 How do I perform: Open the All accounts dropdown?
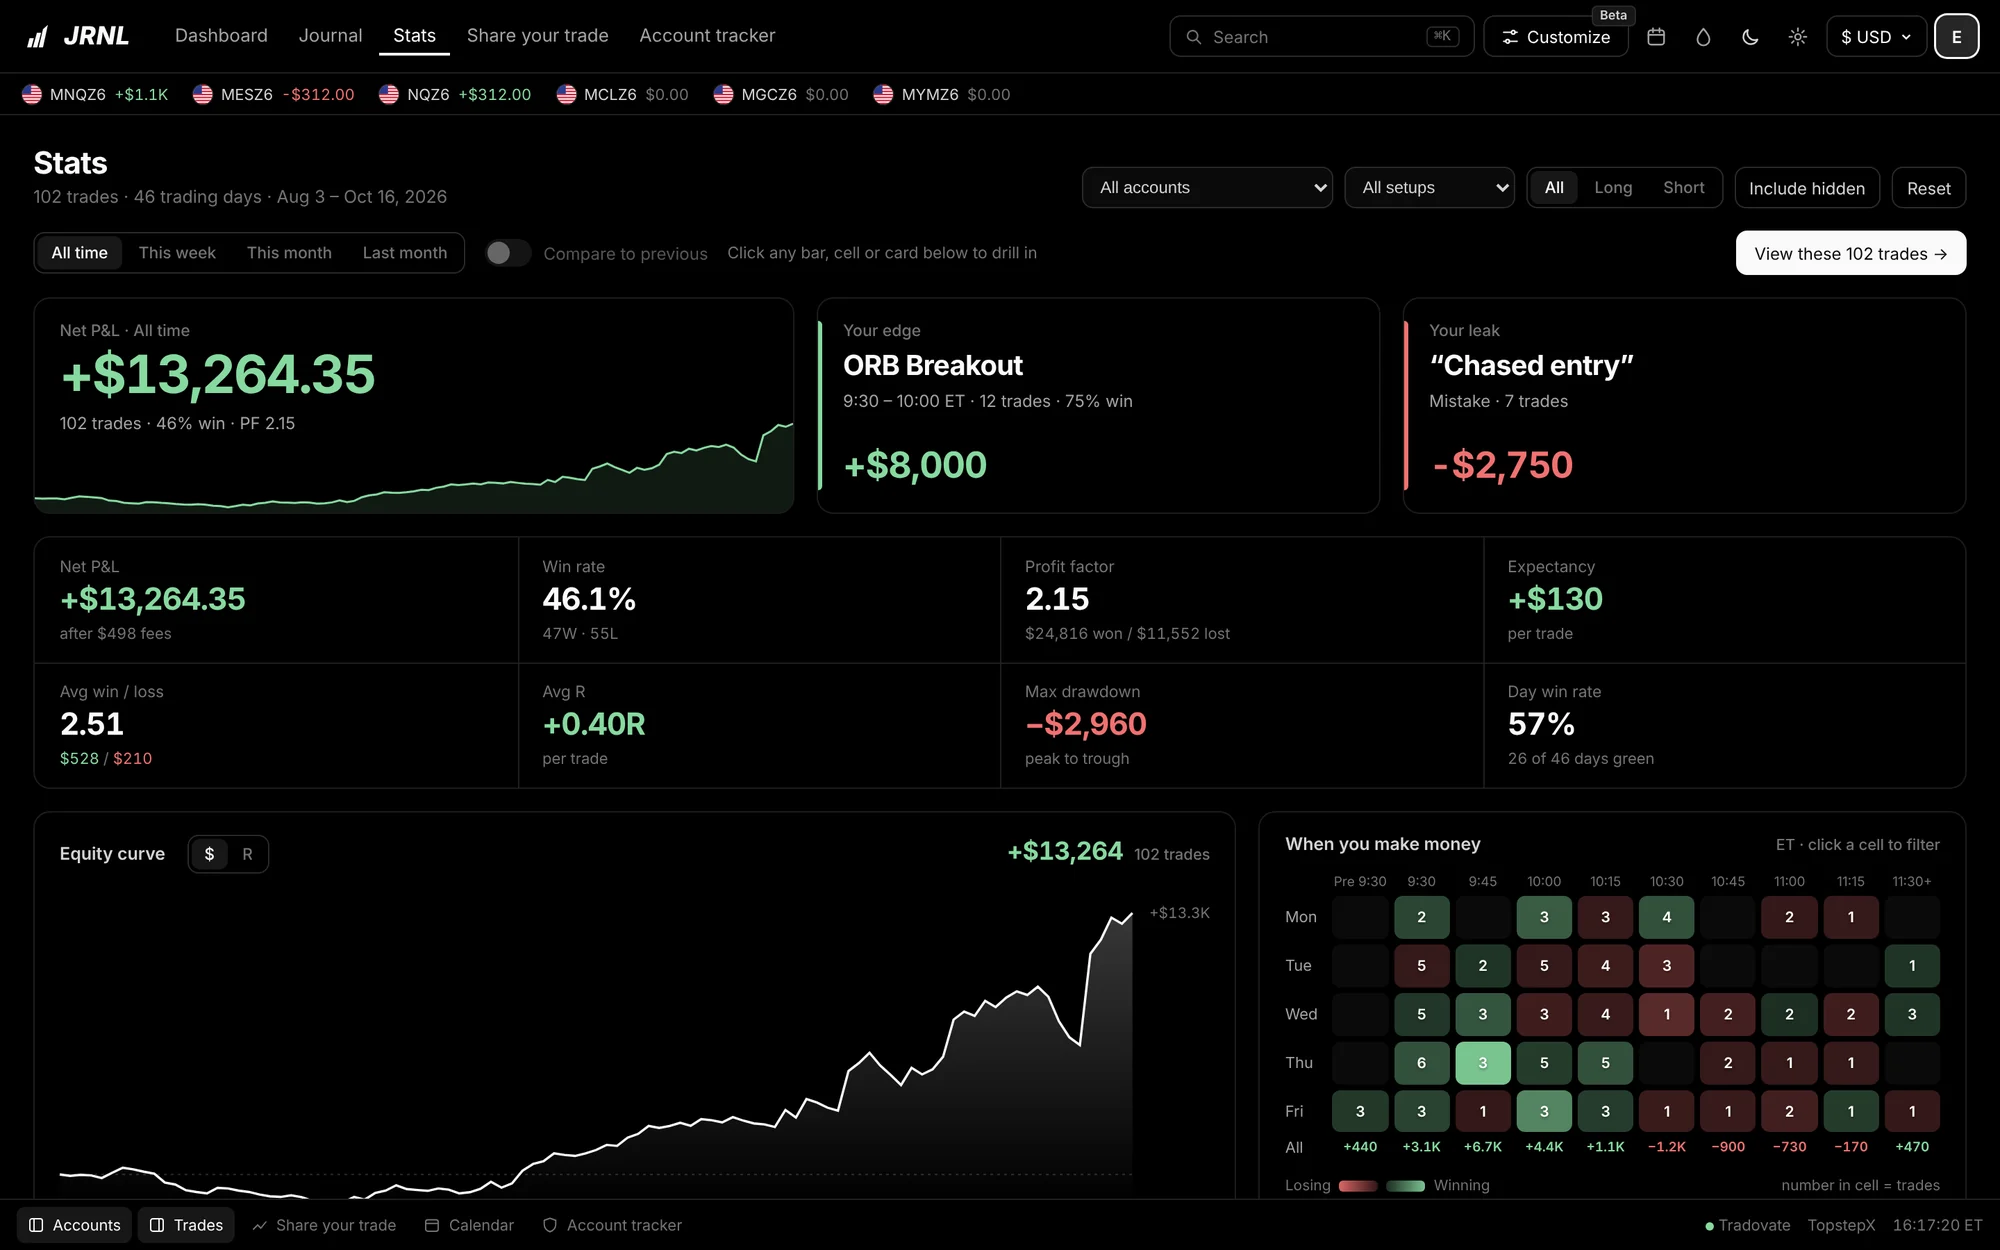pos(1207,188)
